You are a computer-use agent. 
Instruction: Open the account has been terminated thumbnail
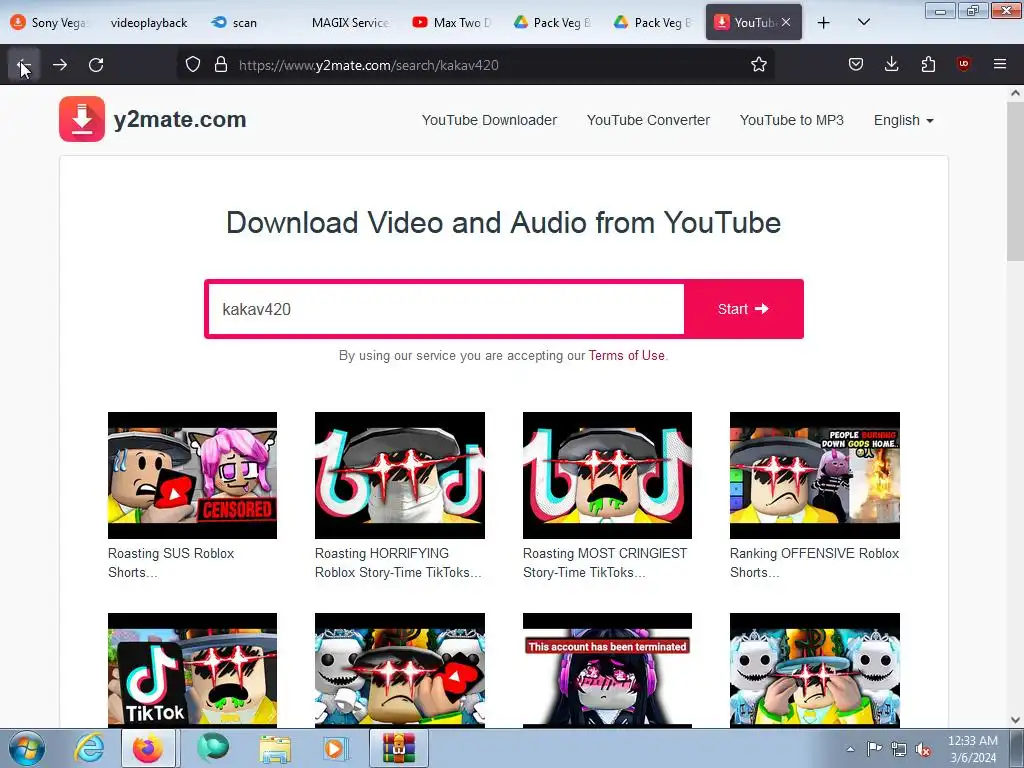pos(607,670)
